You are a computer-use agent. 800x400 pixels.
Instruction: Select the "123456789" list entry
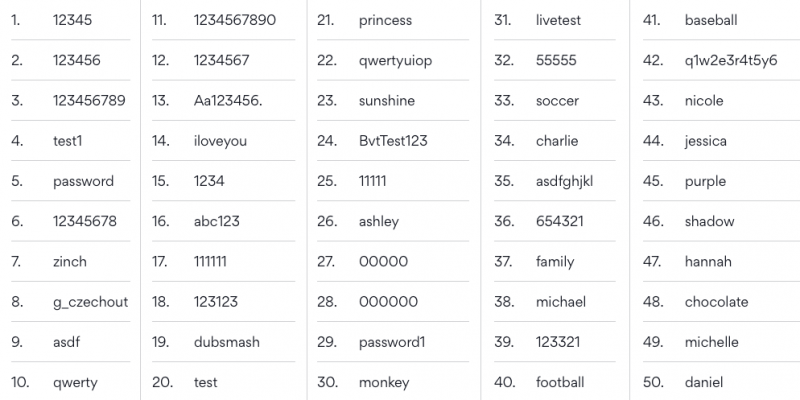(91, 101)
